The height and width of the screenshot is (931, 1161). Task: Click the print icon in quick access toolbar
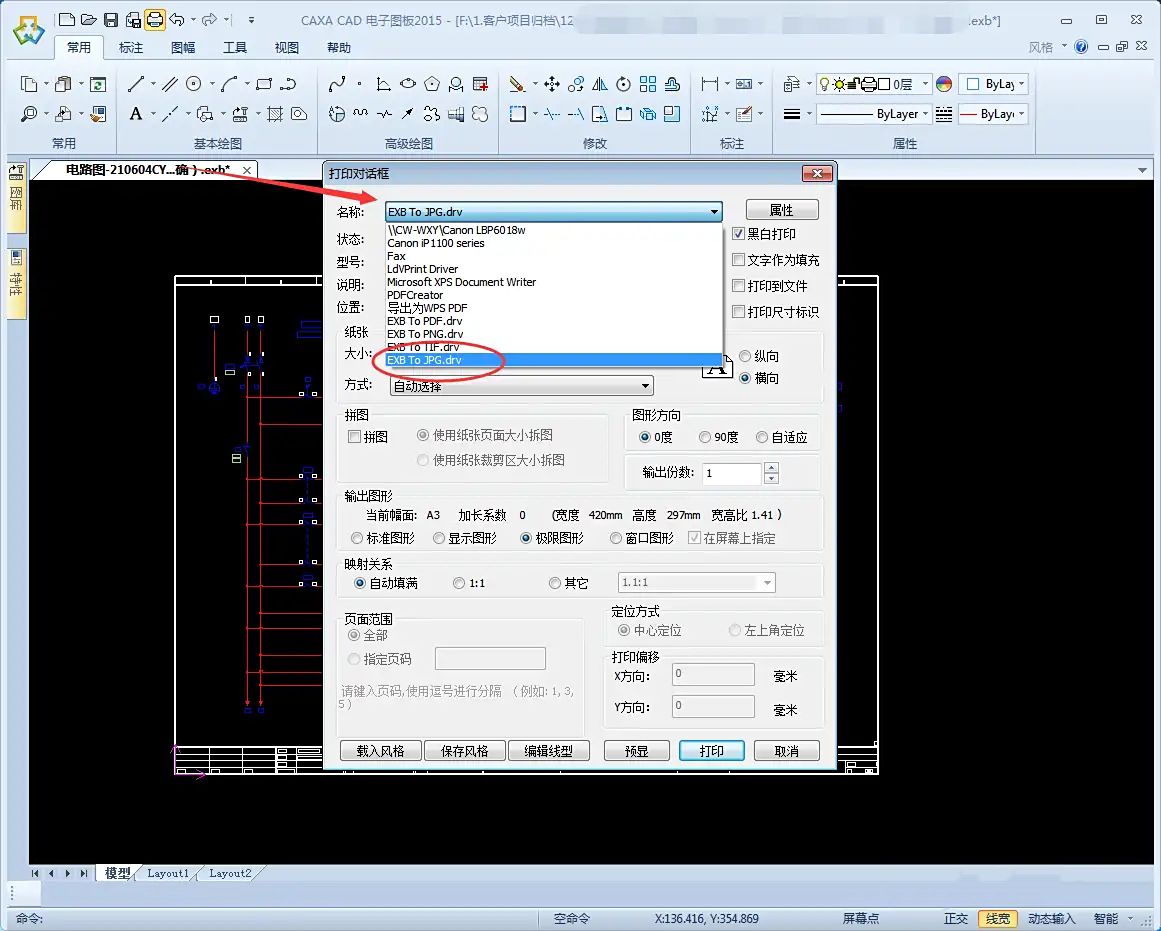pos(155,20)
